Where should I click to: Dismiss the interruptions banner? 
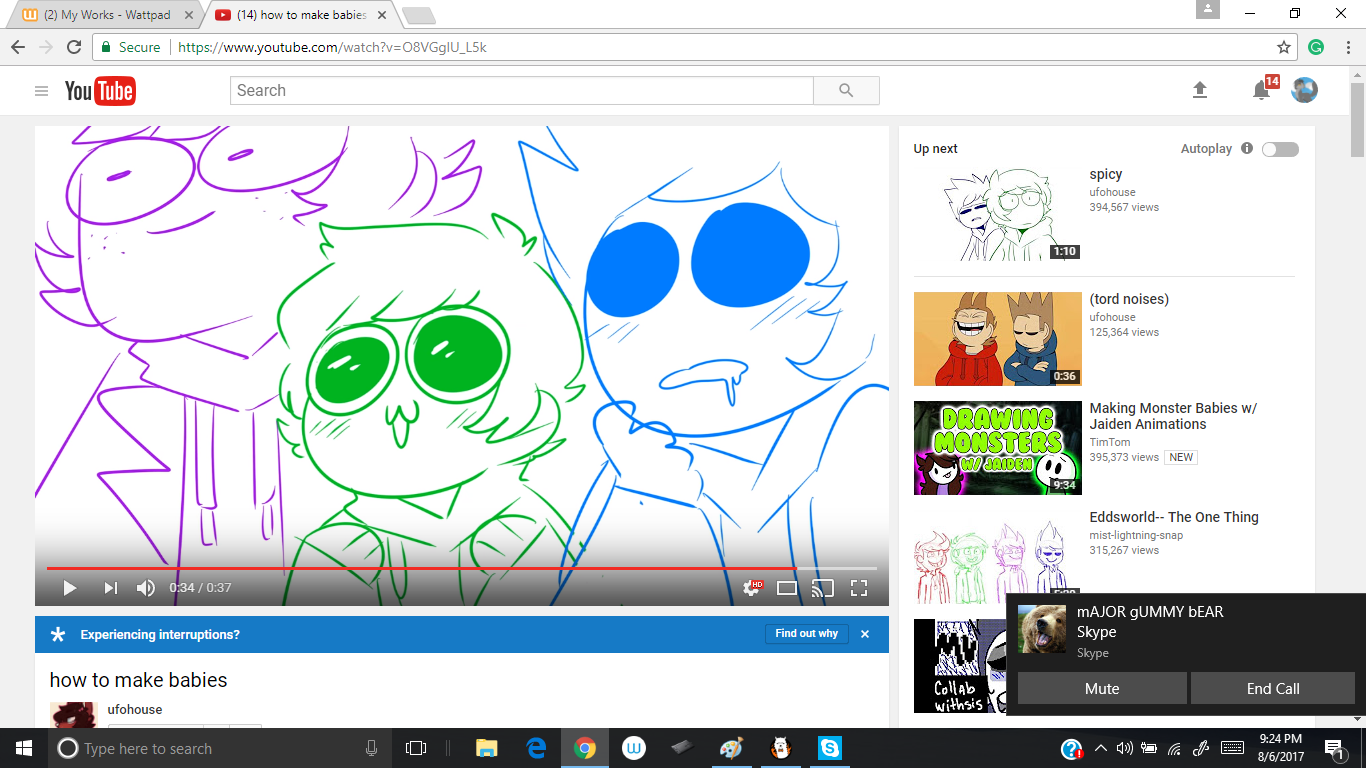coord(865,634)
